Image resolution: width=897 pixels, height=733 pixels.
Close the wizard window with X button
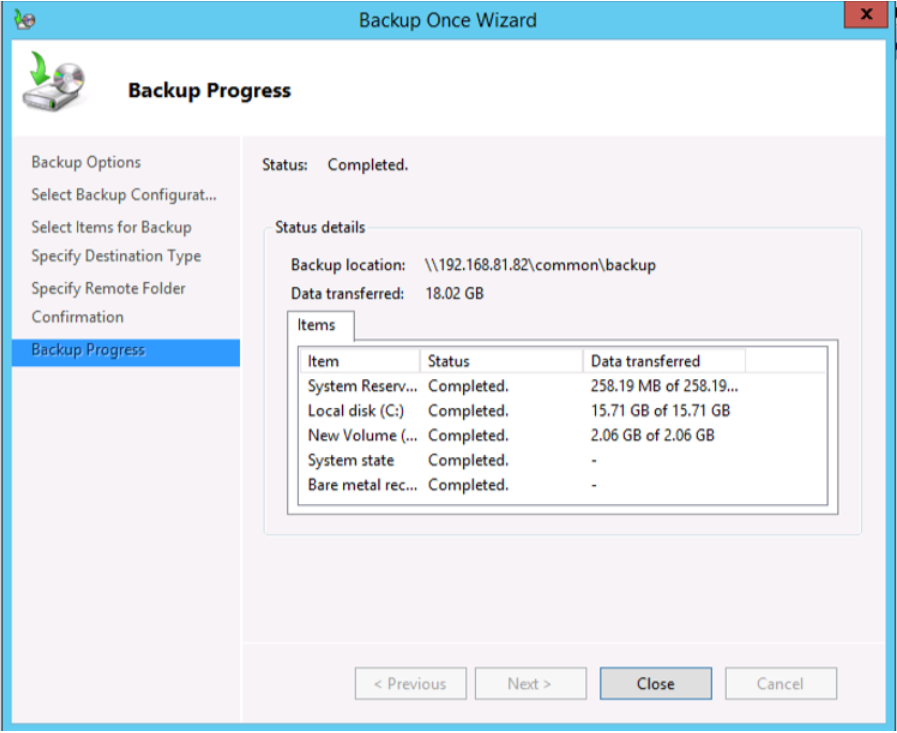(x=864, y=17)
